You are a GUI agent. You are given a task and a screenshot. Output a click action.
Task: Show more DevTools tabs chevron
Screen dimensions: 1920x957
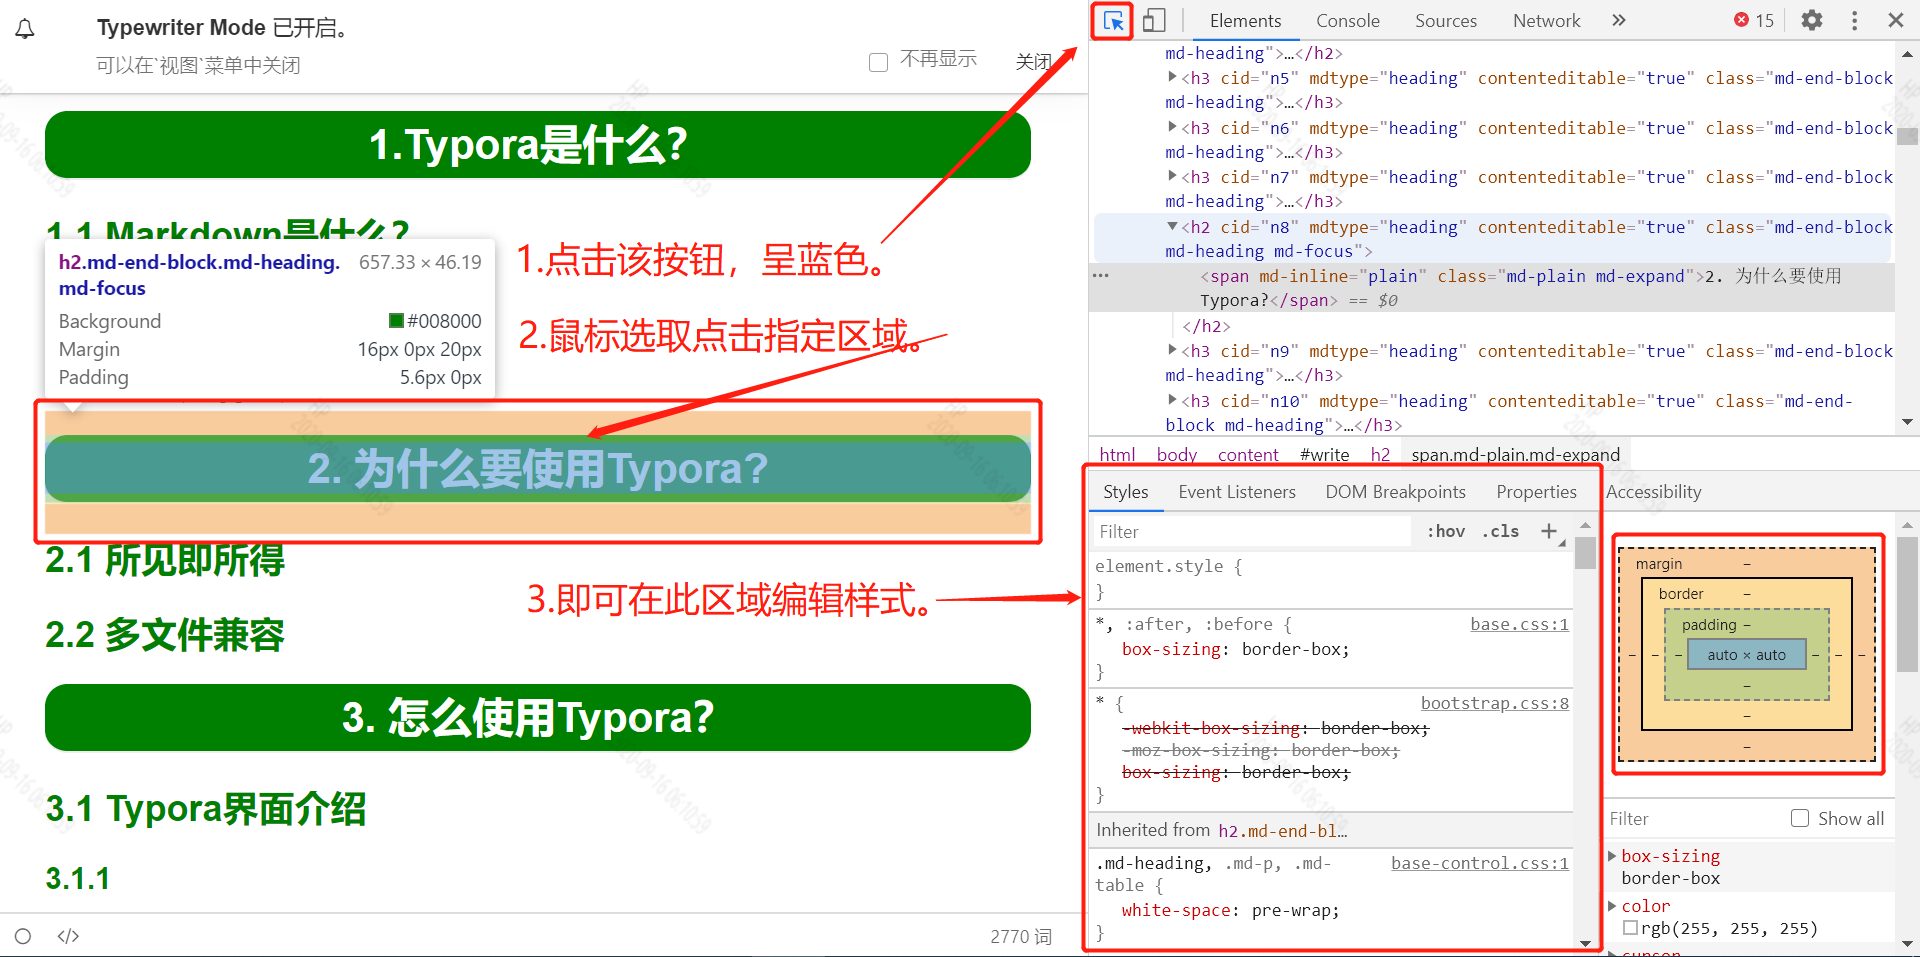pos(1618,20)
